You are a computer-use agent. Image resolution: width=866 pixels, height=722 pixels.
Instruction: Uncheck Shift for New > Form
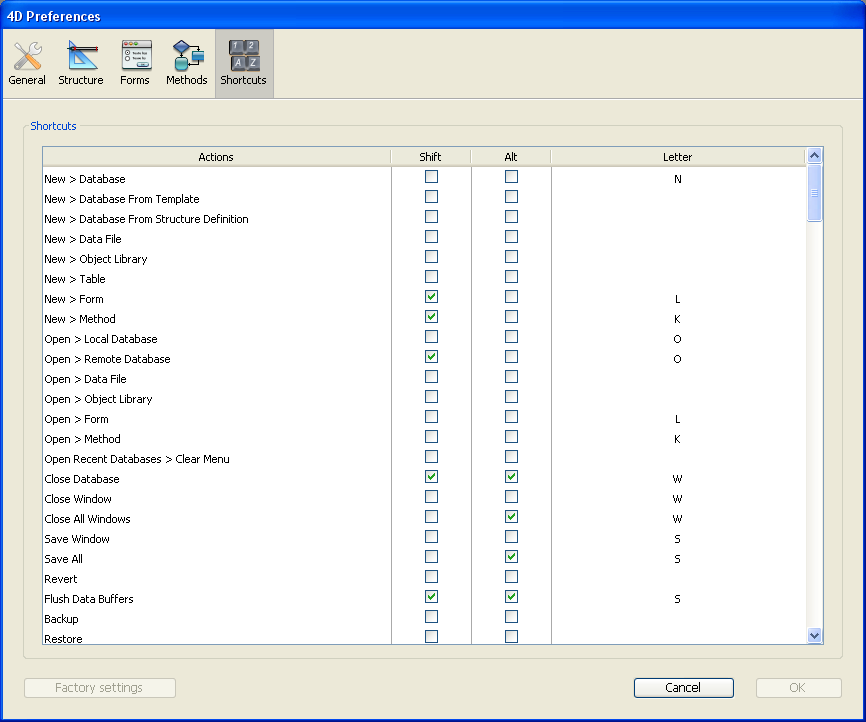pos(431,297)
